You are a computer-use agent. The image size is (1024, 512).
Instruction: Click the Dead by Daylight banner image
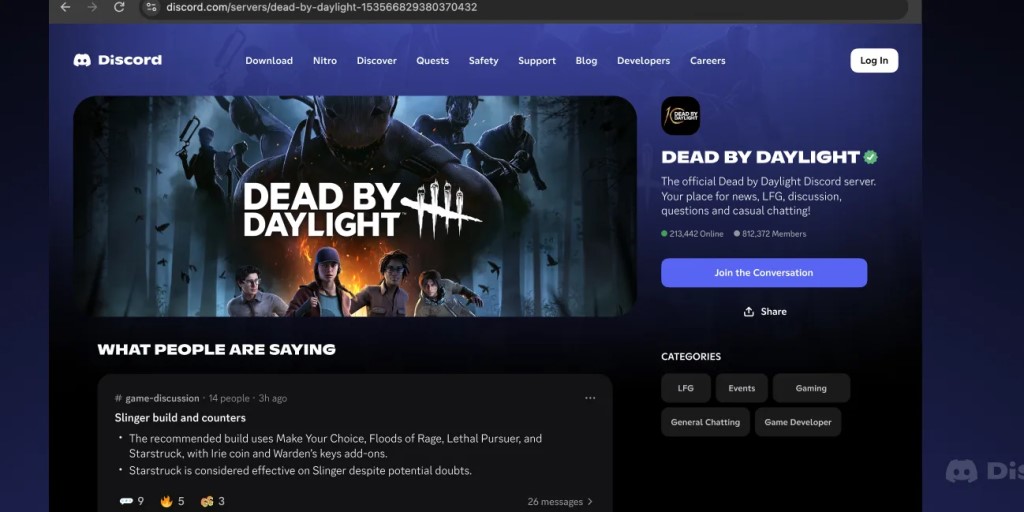pos(355,206)
